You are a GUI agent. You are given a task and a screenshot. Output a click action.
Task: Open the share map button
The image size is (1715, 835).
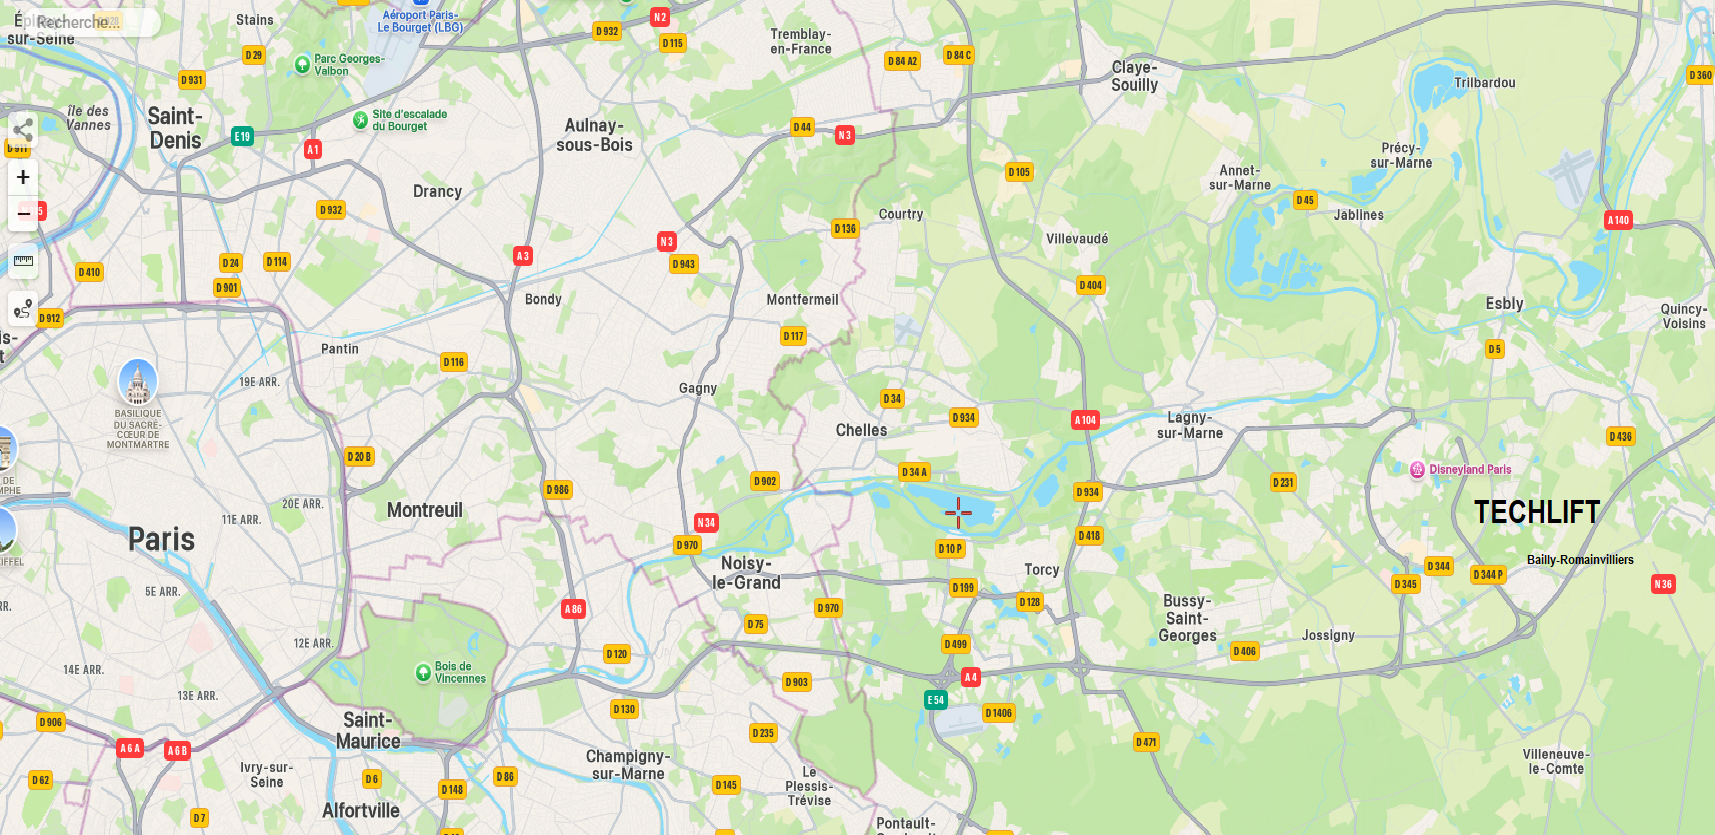coord(23,130)
